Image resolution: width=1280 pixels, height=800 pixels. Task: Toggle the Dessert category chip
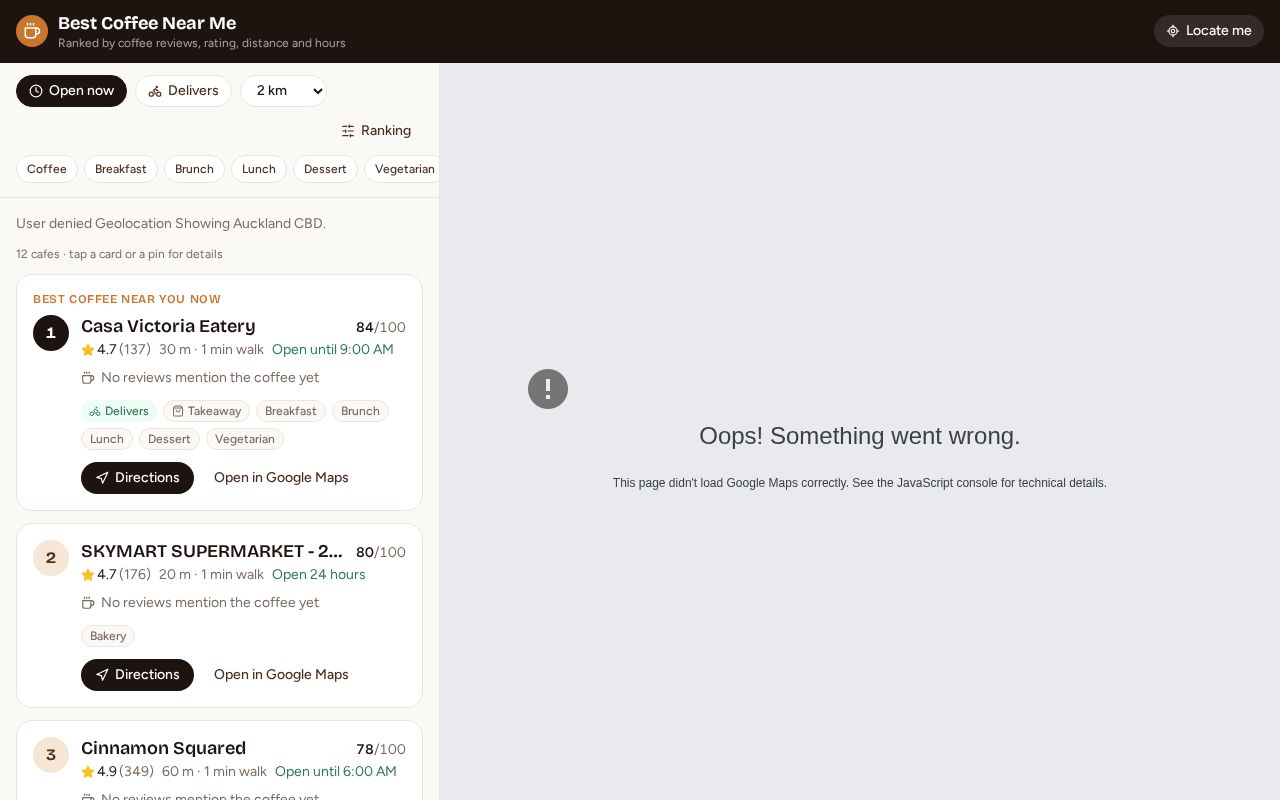(x=325, y=169)
